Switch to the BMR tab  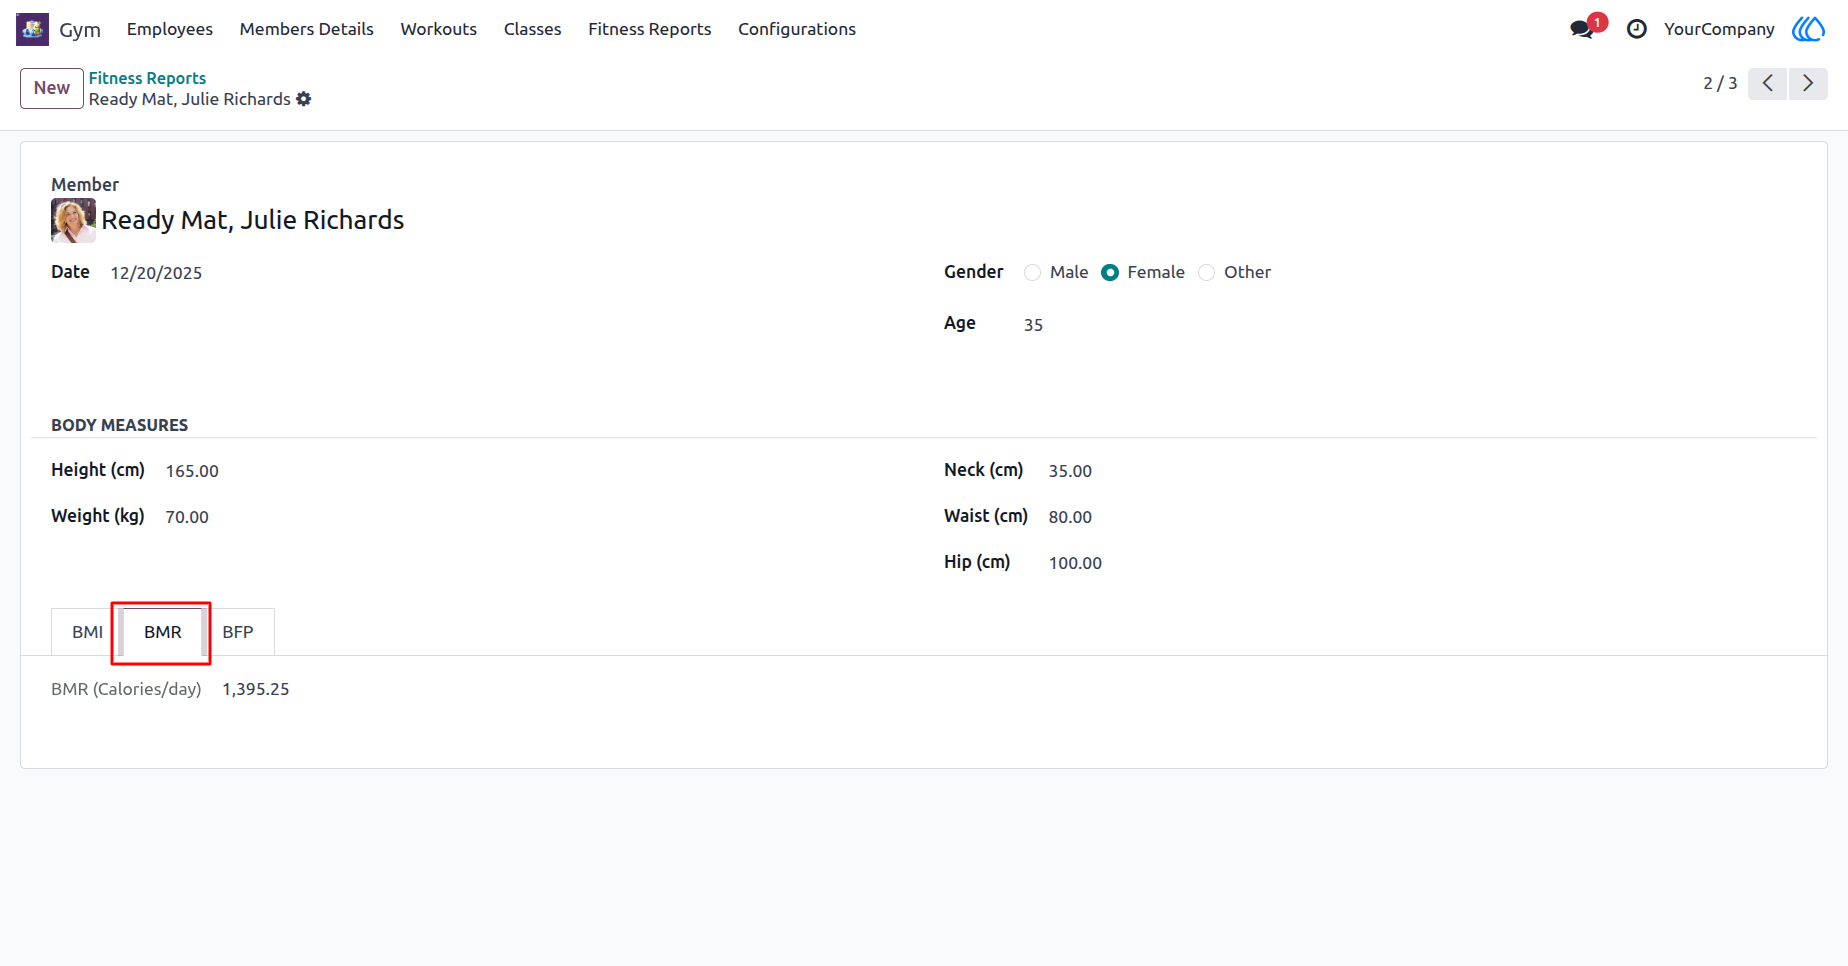point(163,632)
